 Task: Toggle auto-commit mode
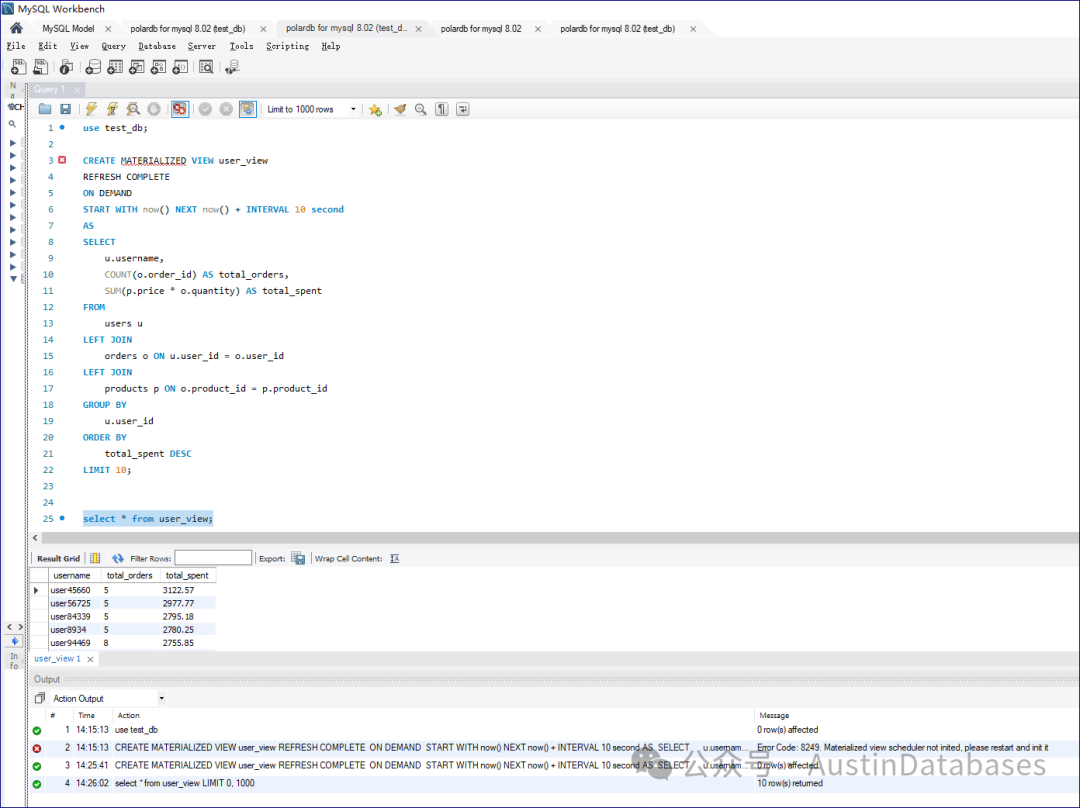248,109
